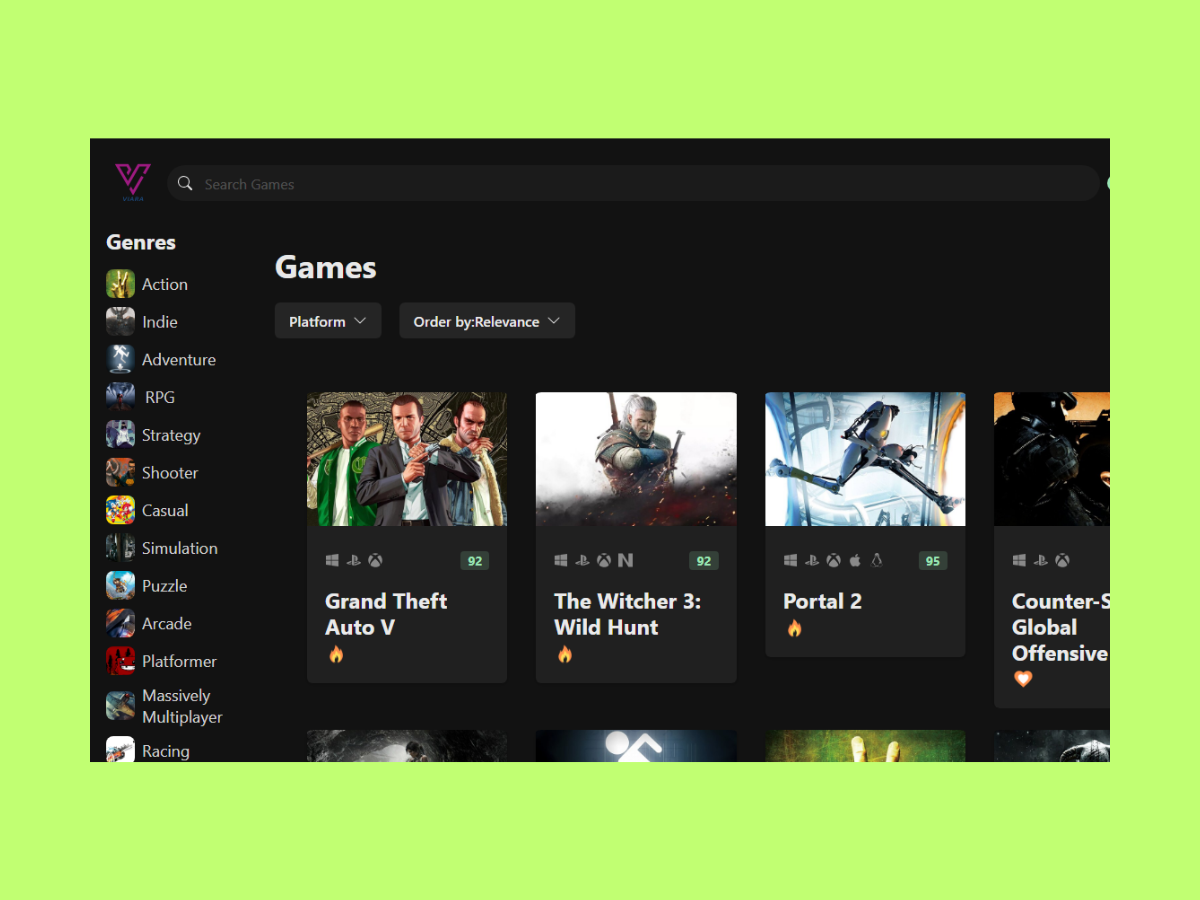Click the Search Games input field

[x=634, y=184]
